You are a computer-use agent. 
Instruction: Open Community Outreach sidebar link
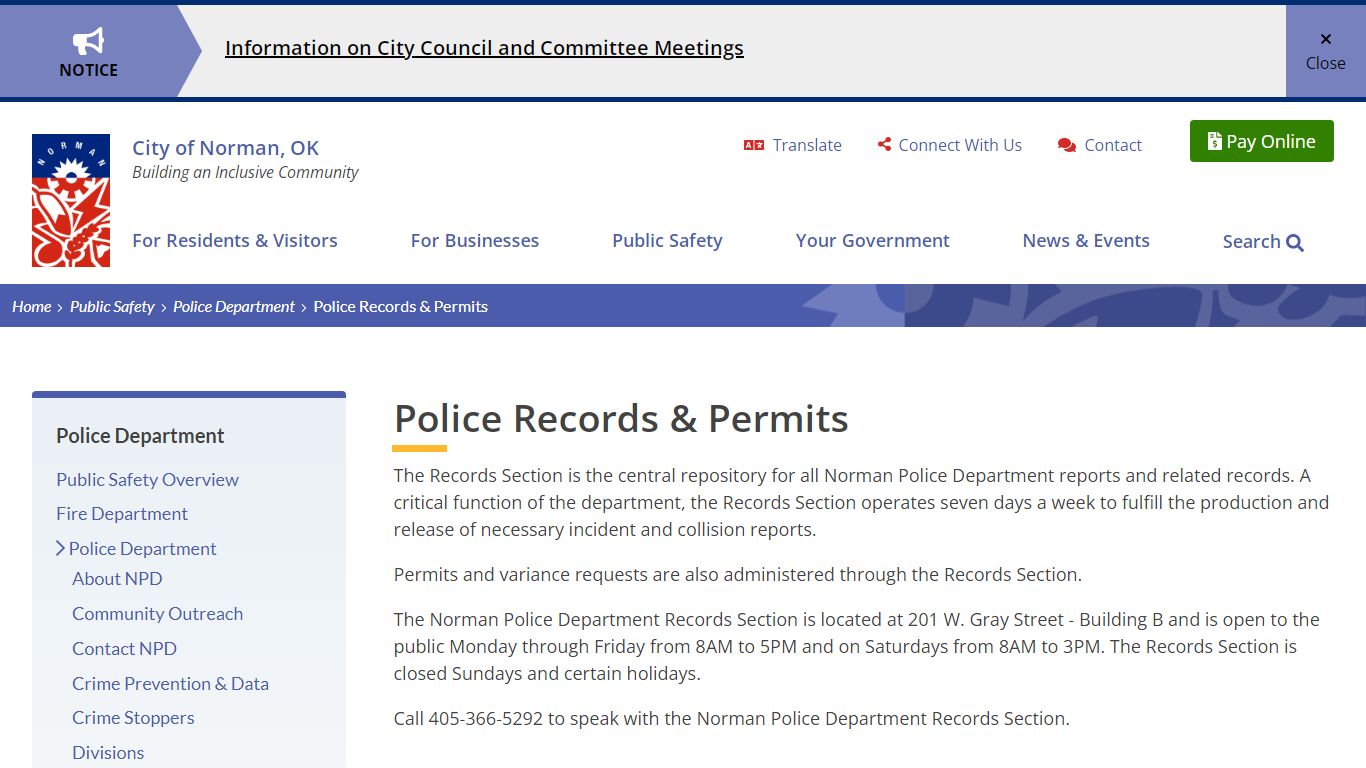(157, 614)
